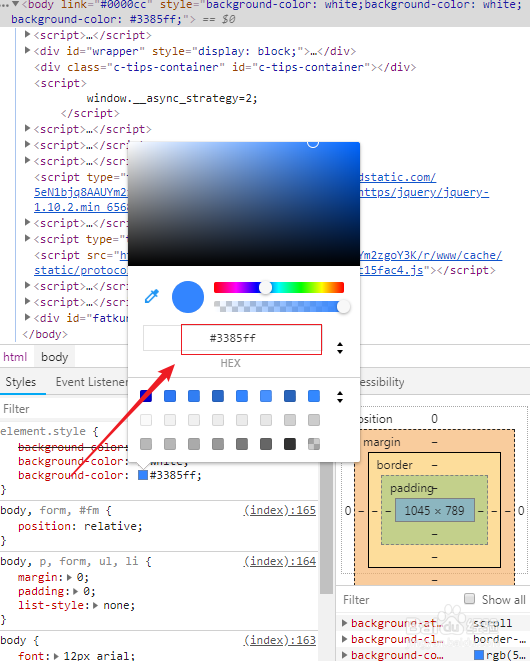Viewport: 530px width, 661px height.
Task: Click the large current color preview circle
Action: click(188, 297)
